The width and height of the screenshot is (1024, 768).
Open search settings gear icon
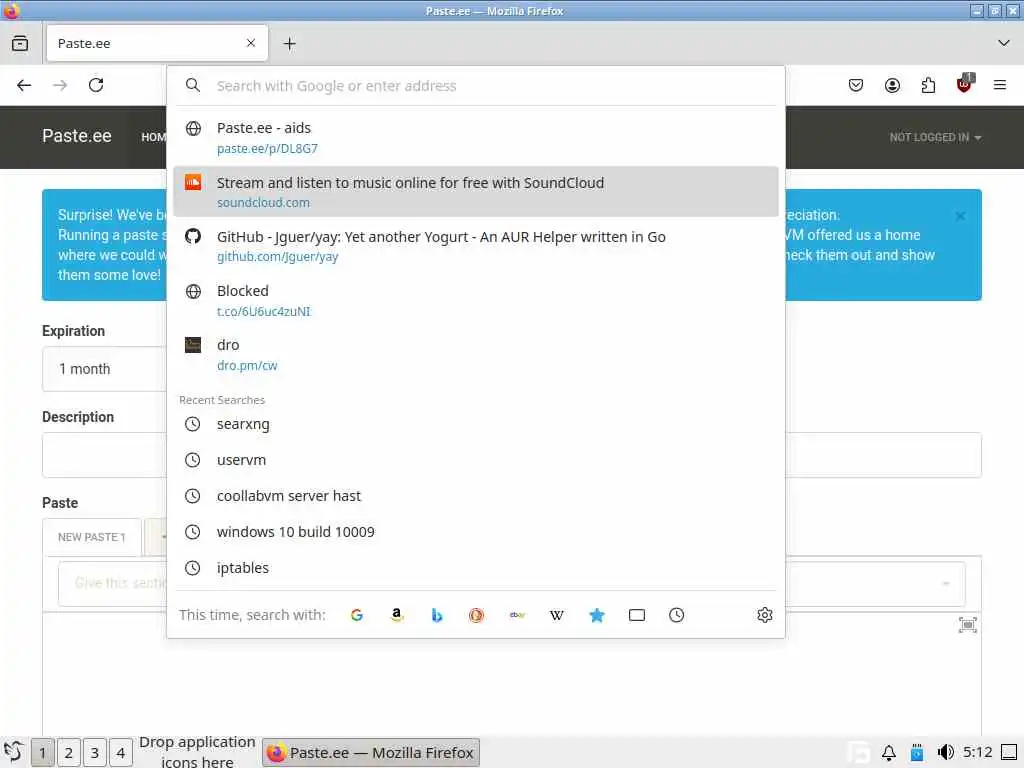(x=765, y=615)
